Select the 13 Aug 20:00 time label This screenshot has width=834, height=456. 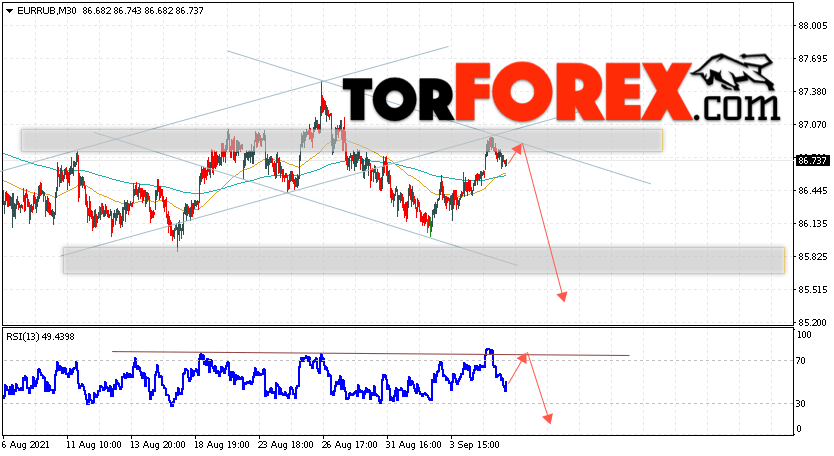pos(158,444)
